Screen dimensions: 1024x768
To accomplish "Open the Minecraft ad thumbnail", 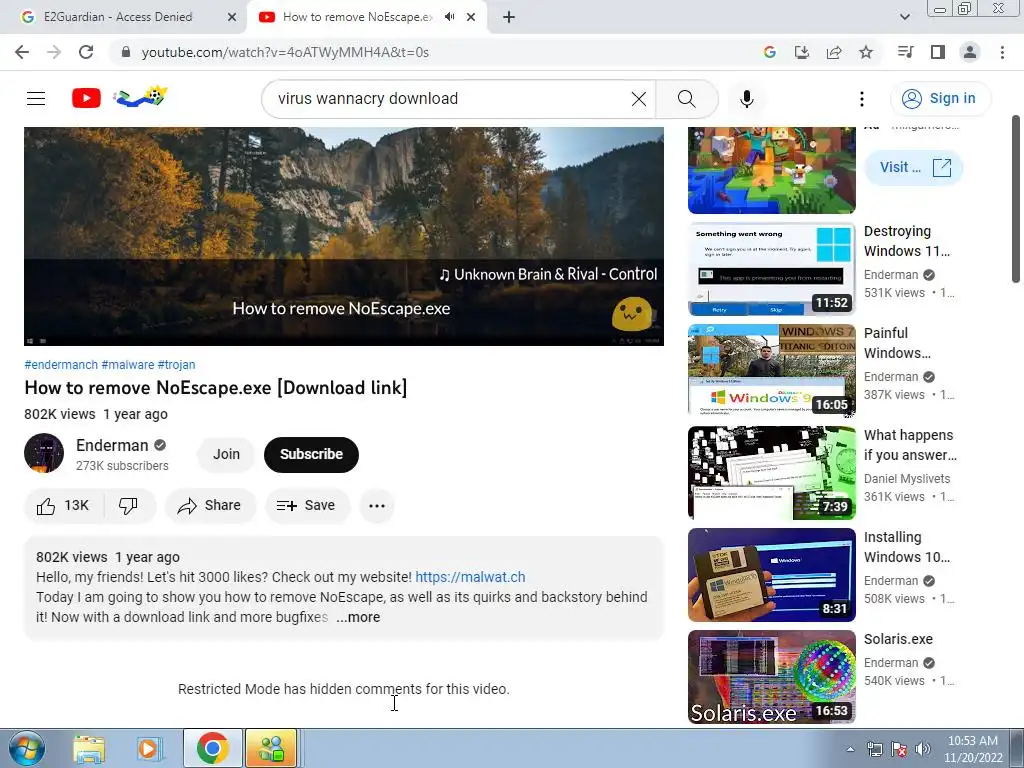I will pyautogui.click(x=771, y=170).
